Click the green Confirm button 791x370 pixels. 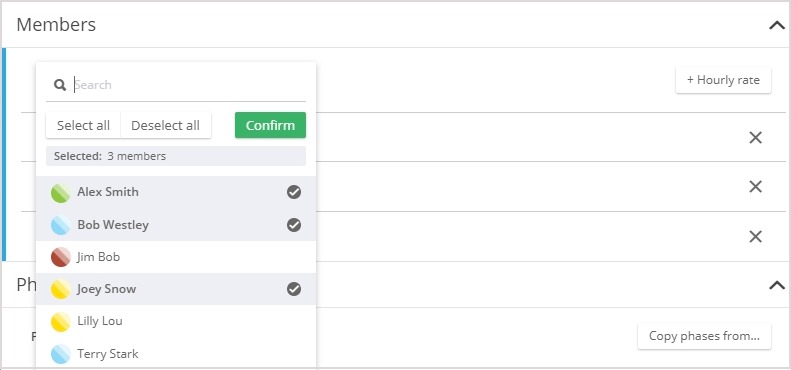pos(270,125)
